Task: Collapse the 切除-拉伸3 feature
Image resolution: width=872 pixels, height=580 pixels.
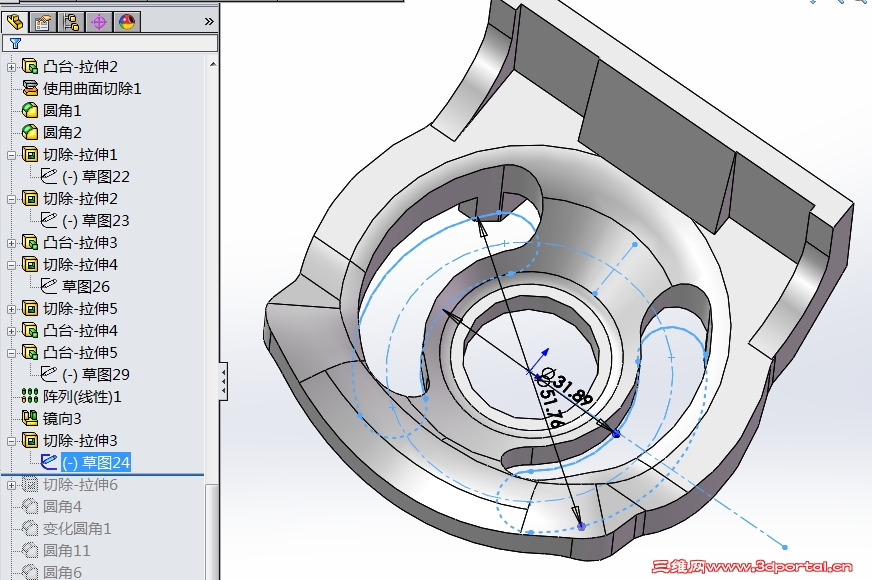Action: [11, 441]
